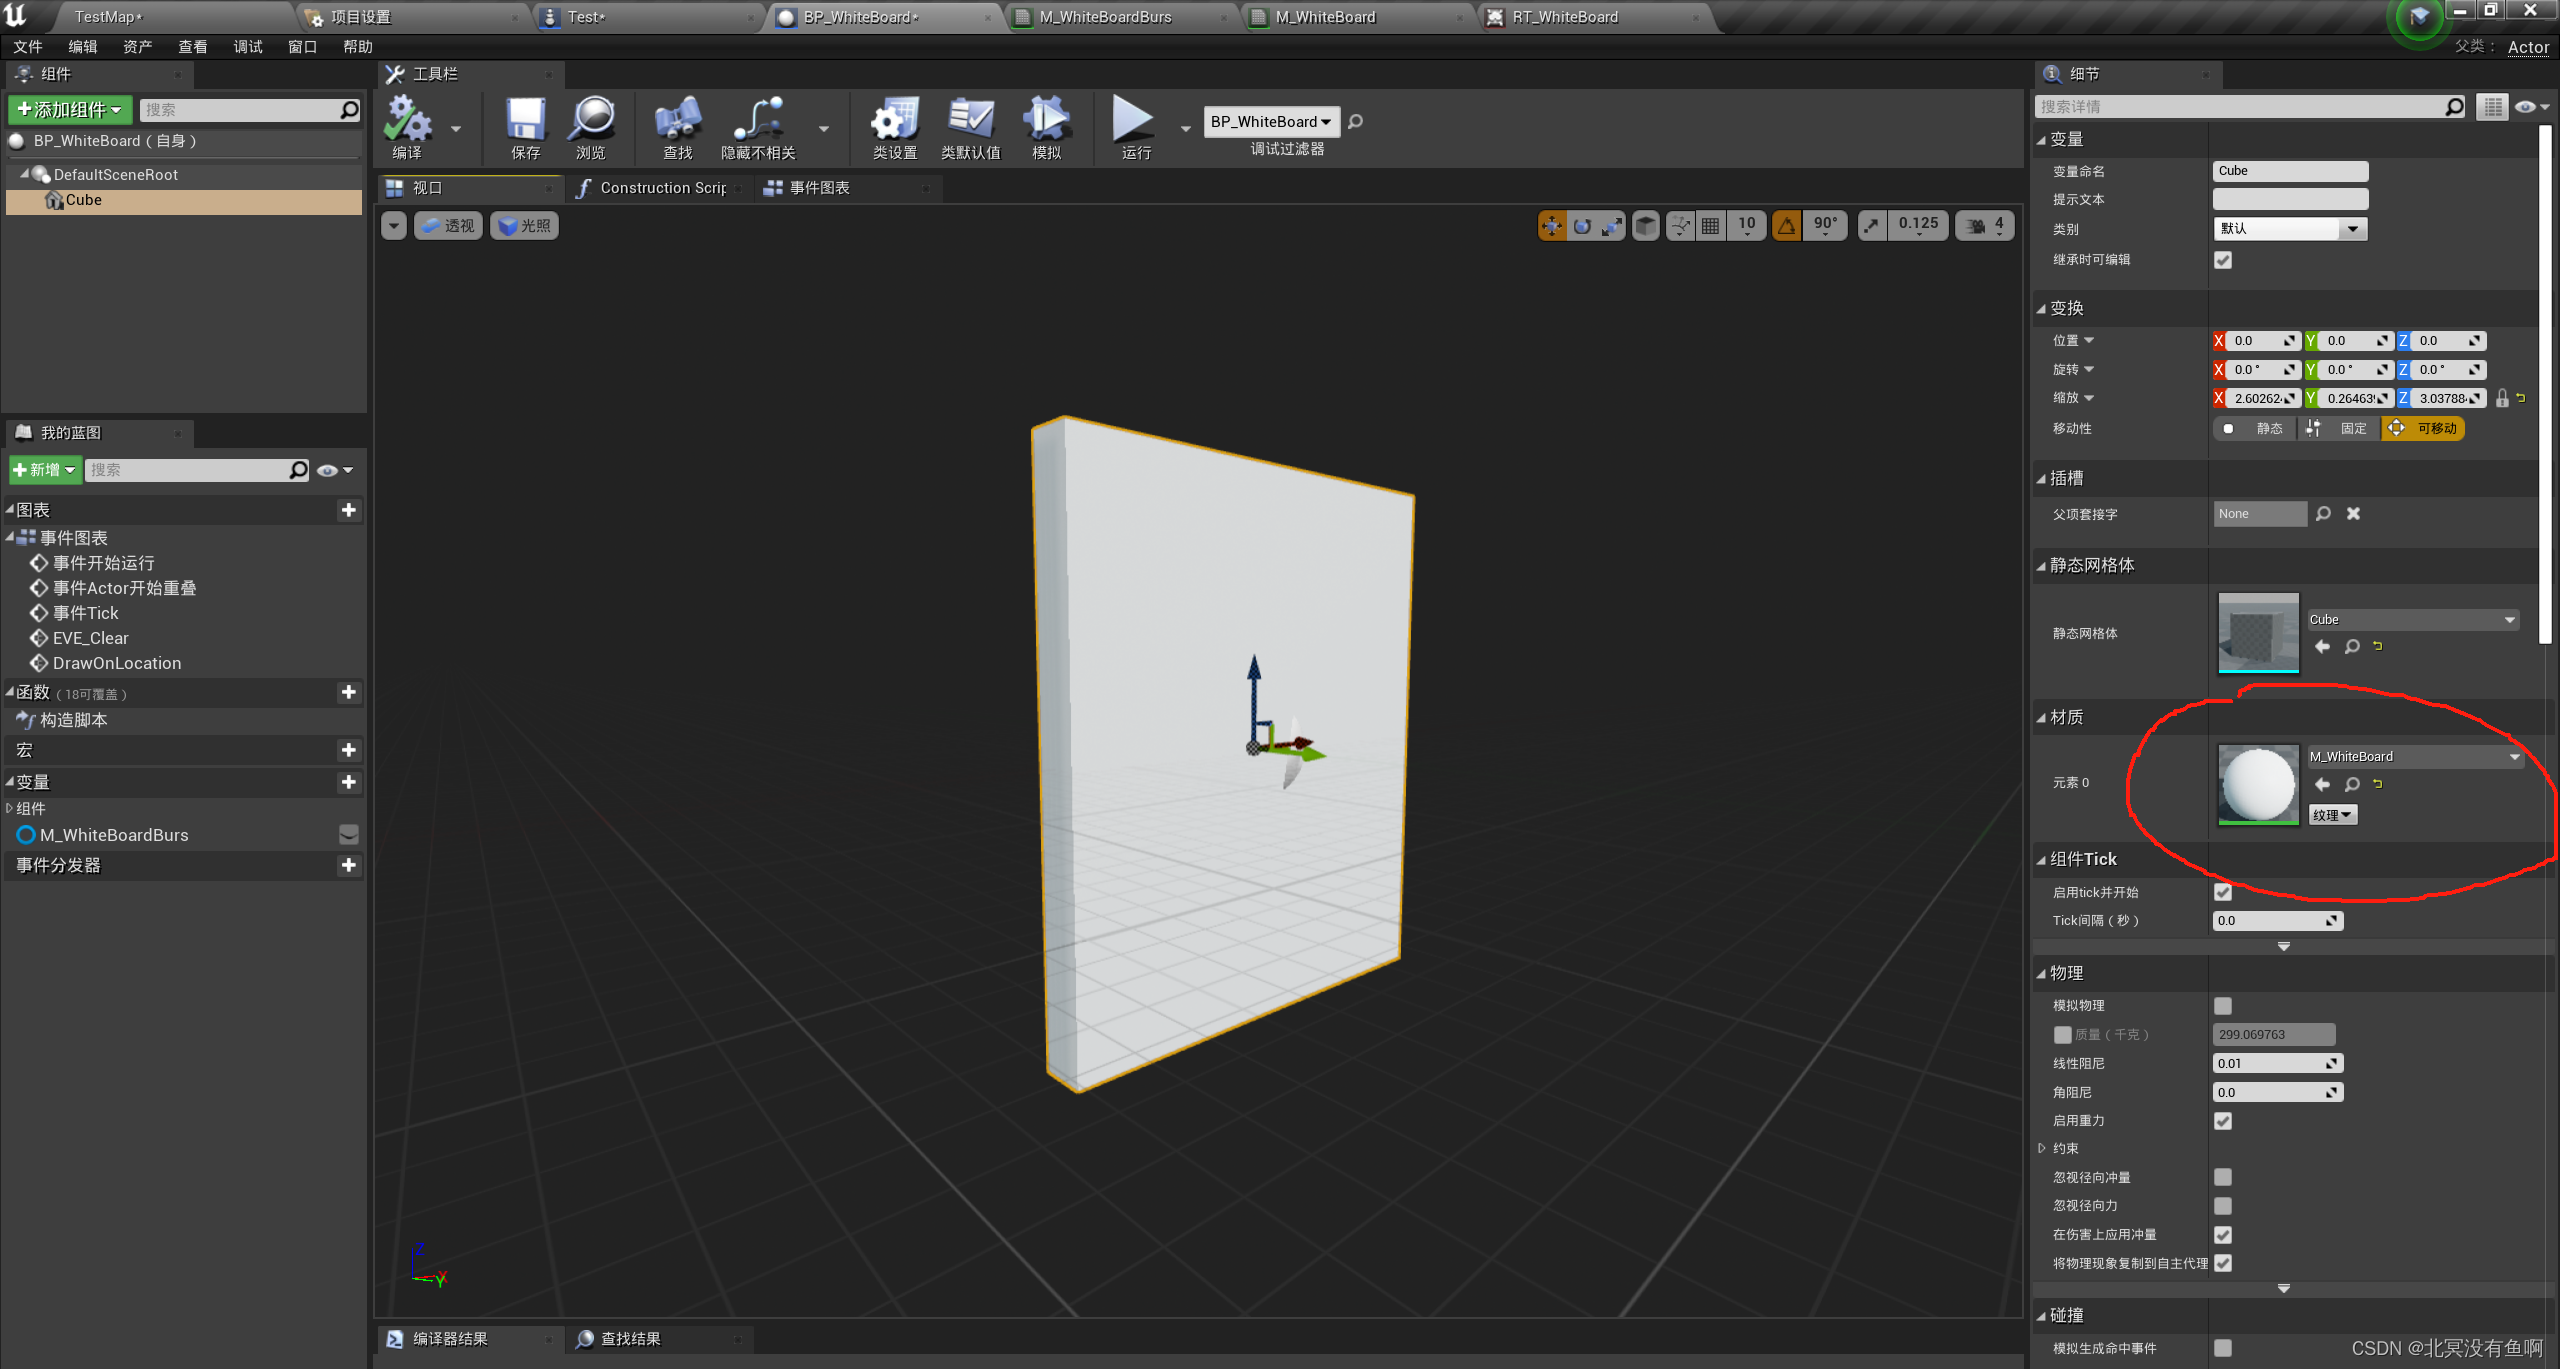The height and width of the screenshot is (1369, 2560).
Task: Click the Lit (光照) view mode button
Action: (525, 226)
